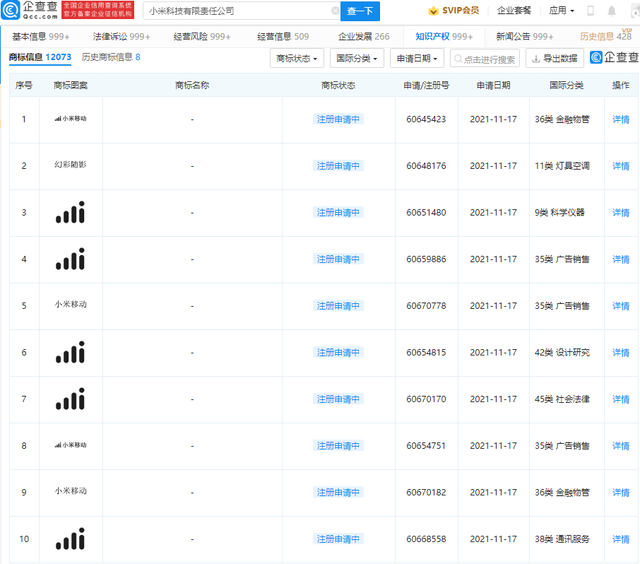Click the 查一下 search button
Viewport: 640px width, 564px height.
(x=360, y=11)
